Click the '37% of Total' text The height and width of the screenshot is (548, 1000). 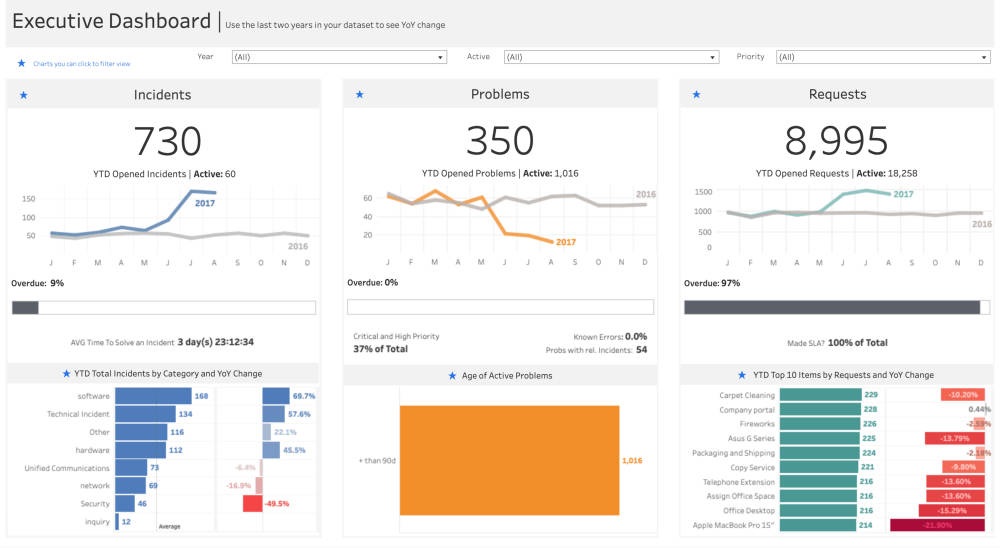pos(380,349)
